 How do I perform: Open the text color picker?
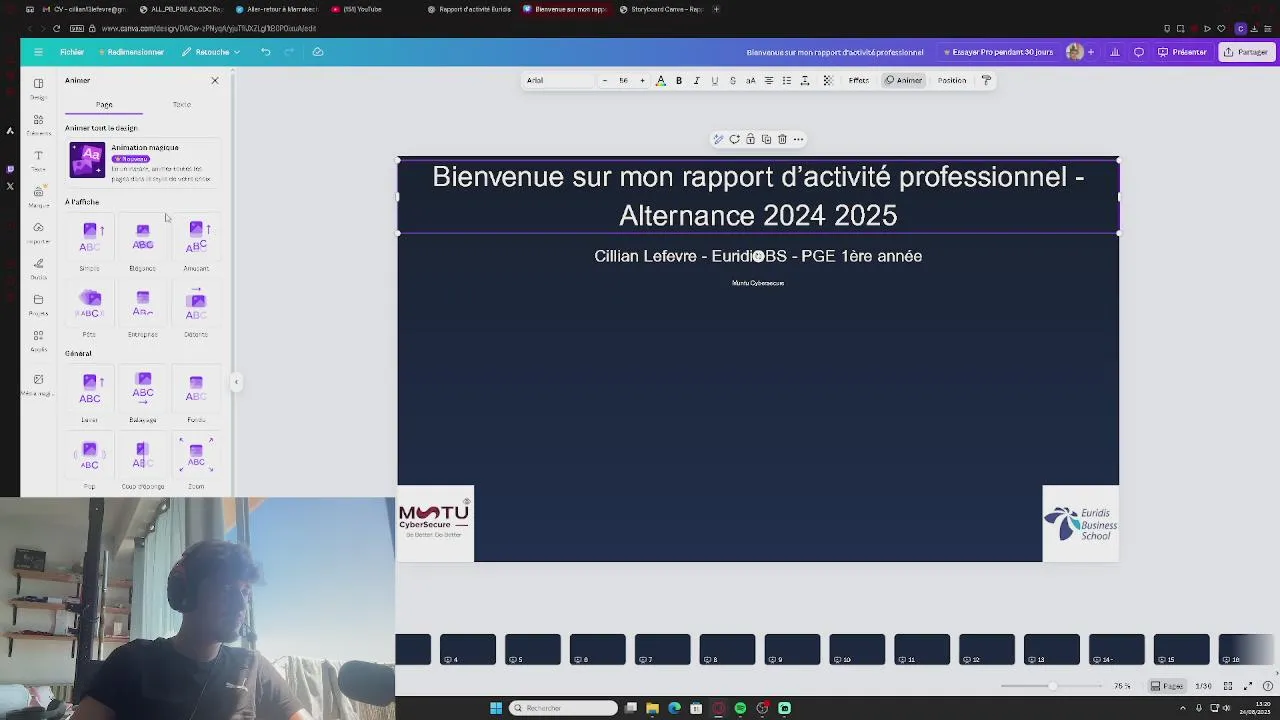pyautogui.click(x=660, y=80)
